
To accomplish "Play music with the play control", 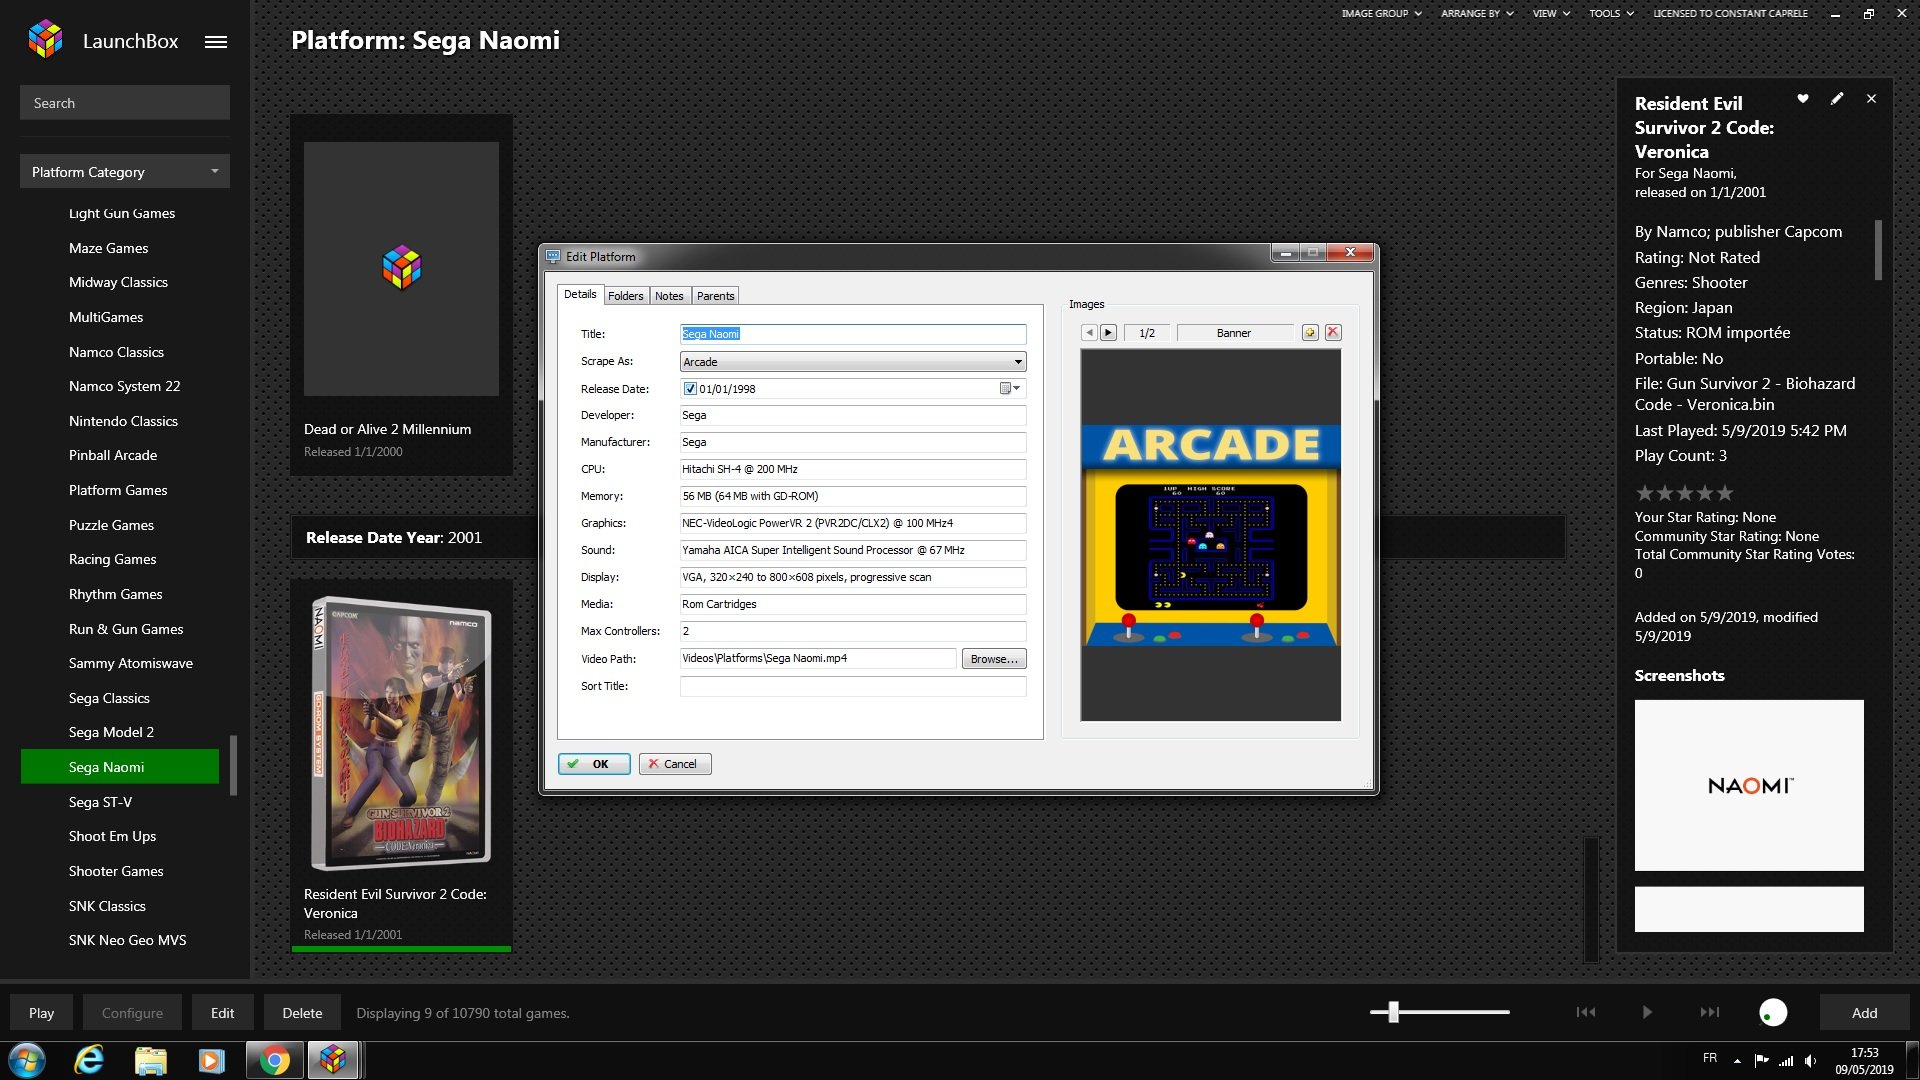I will pyautogui.click(x=1647, y=1012).
